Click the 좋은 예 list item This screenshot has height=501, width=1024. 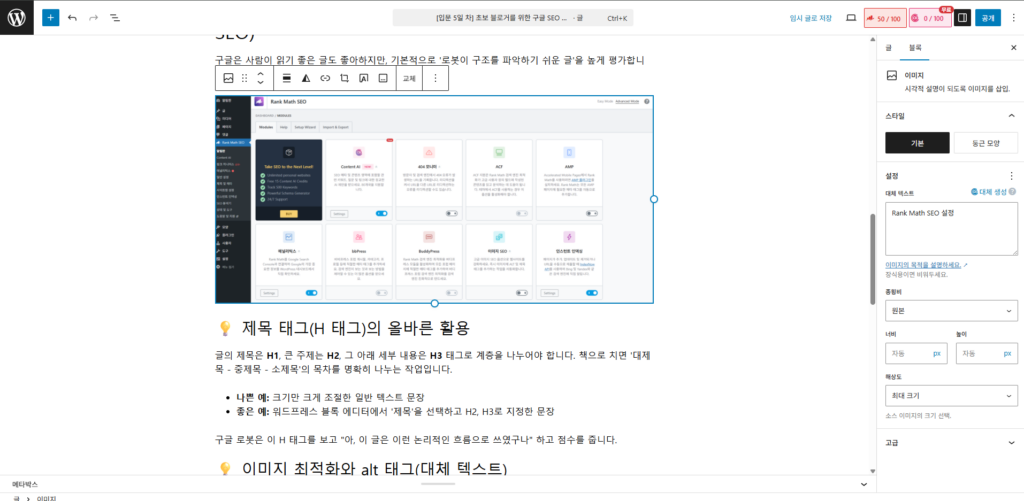point(395,412)
